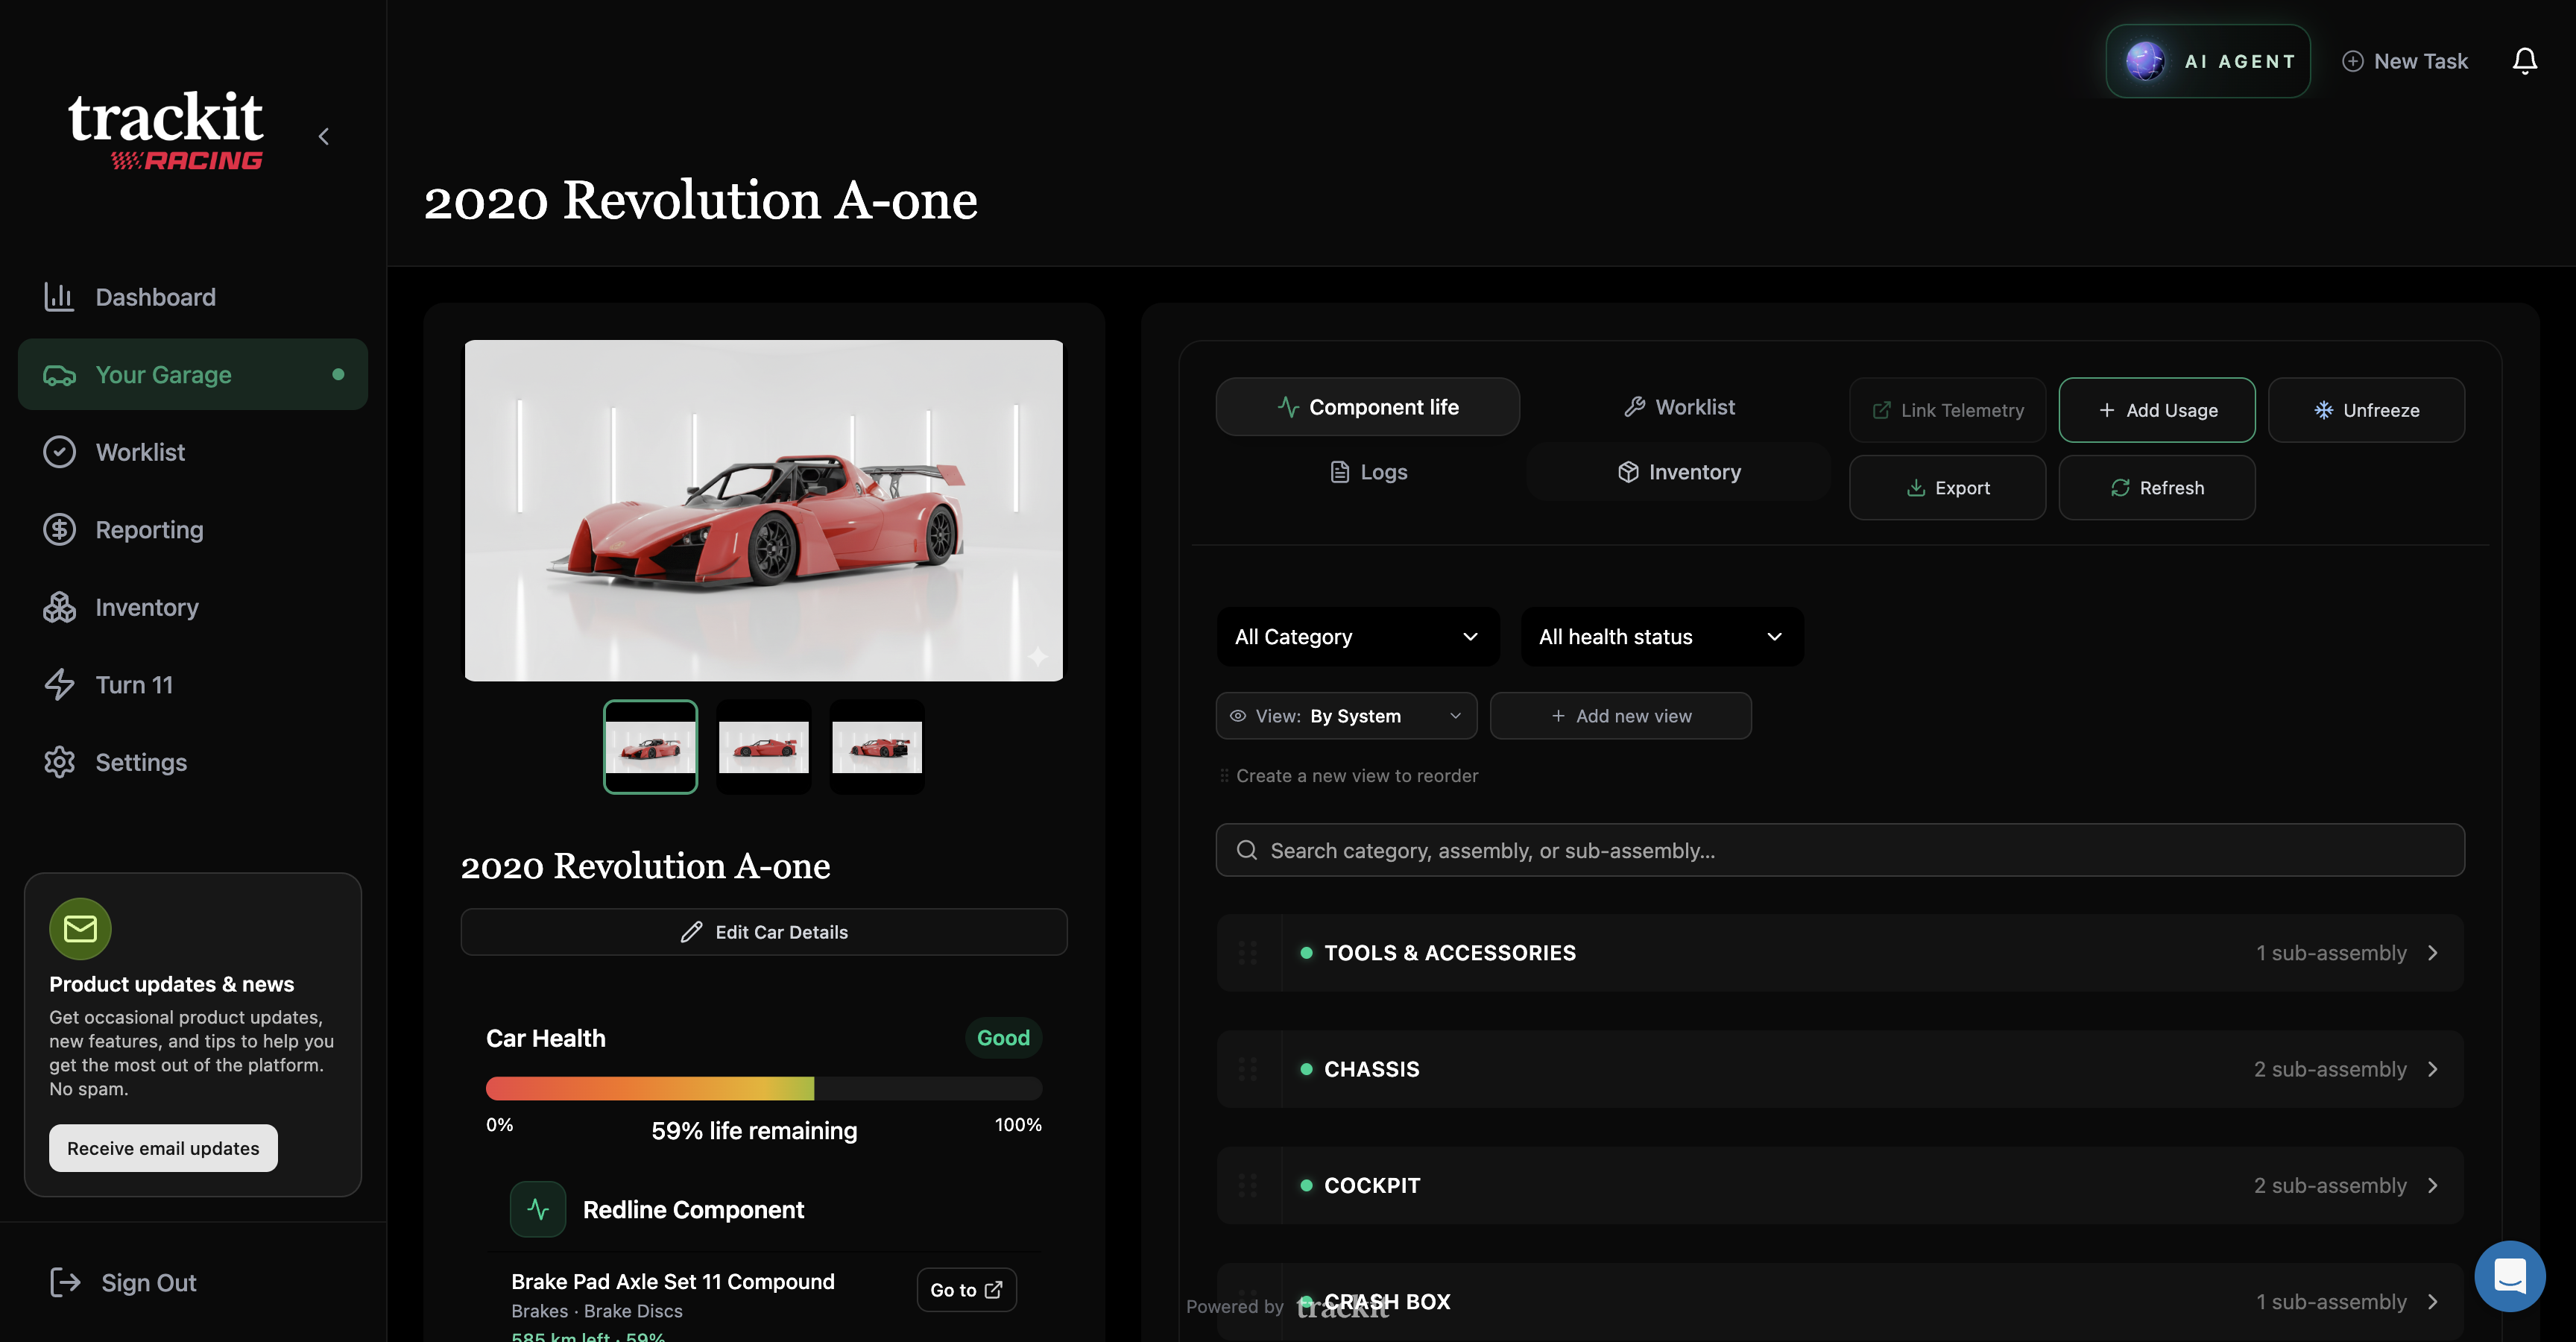Click the mail envelope icon in updates card
Viewport: 2576px width, 1342px height.
80,928
